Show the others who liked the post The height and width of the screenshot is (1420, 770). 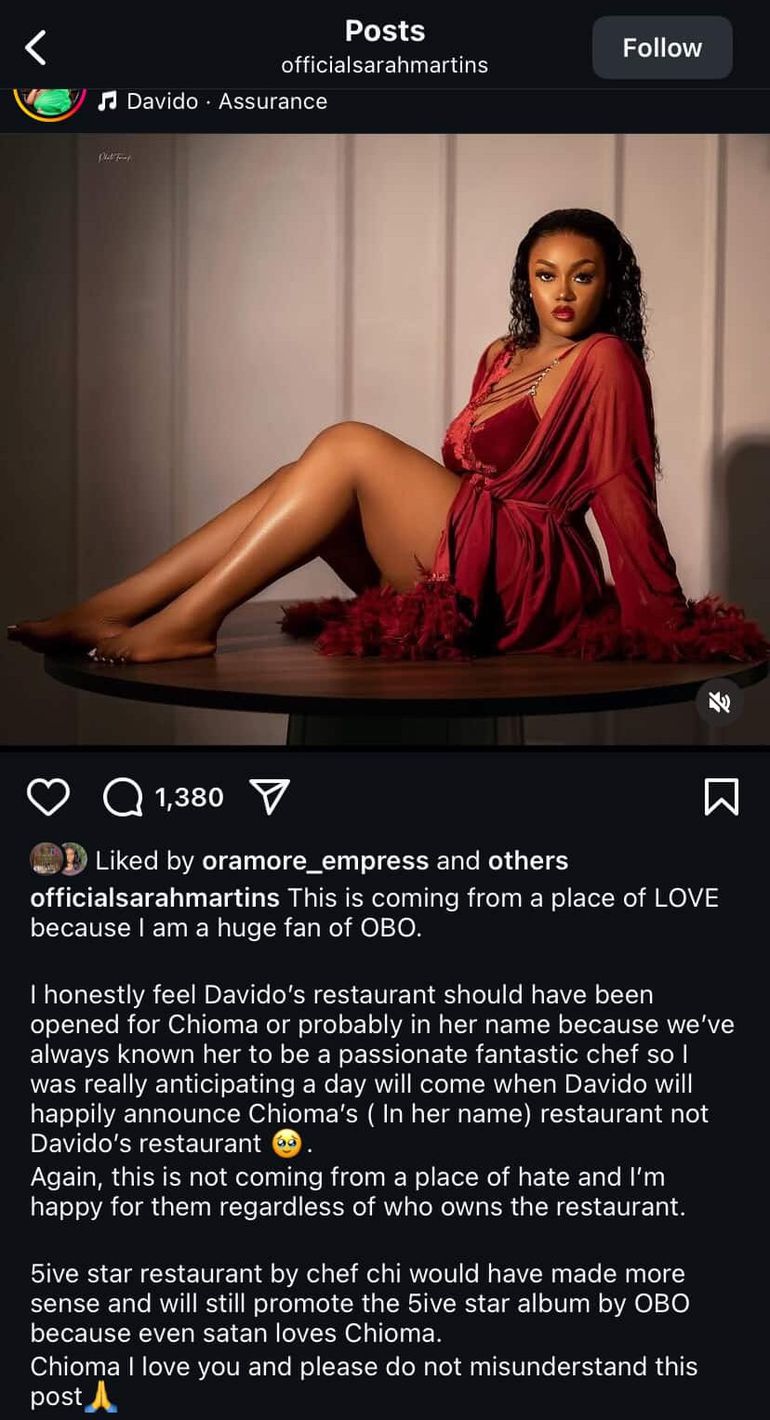(528, 860)
